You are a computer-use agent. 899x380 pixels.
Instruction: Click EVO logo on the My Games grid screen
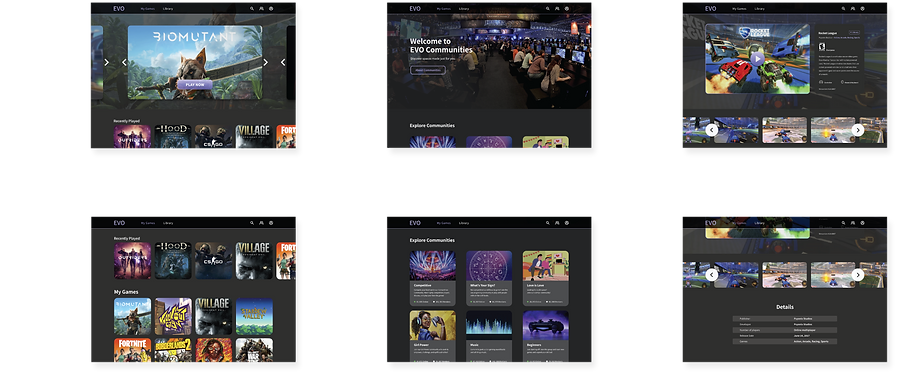tap(119, 223)
